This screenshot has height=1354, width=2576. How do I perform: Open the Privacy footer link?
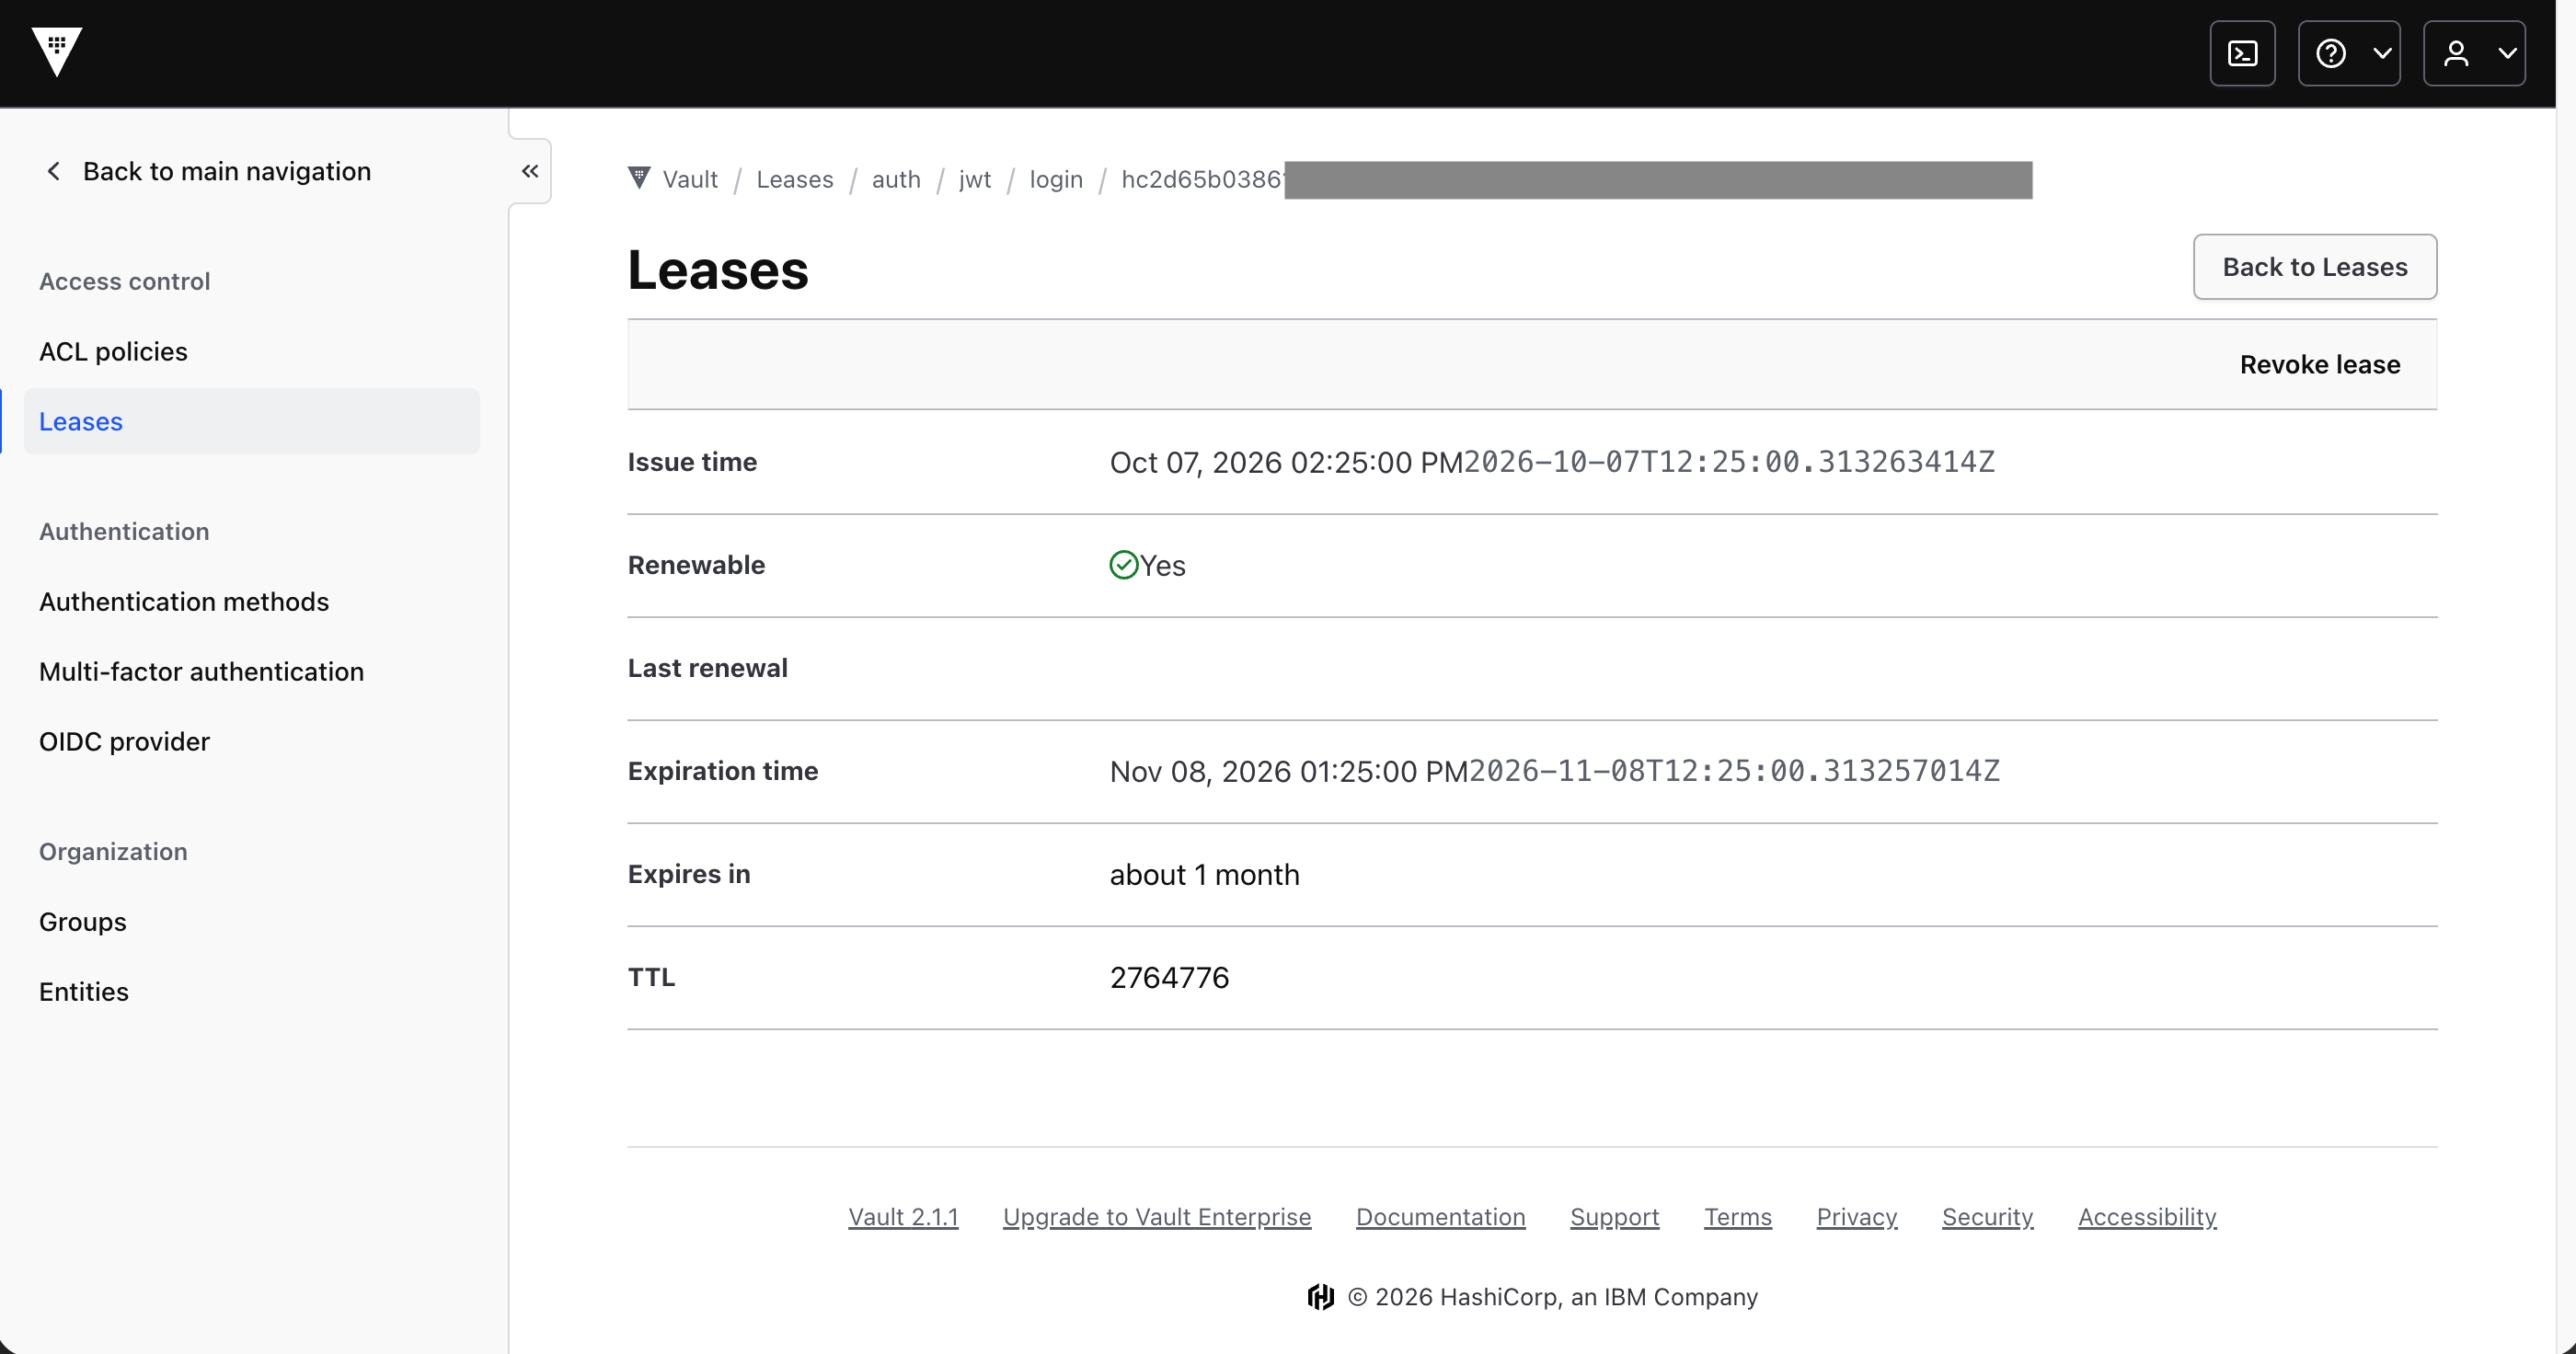click(x=1856, y=1216)
